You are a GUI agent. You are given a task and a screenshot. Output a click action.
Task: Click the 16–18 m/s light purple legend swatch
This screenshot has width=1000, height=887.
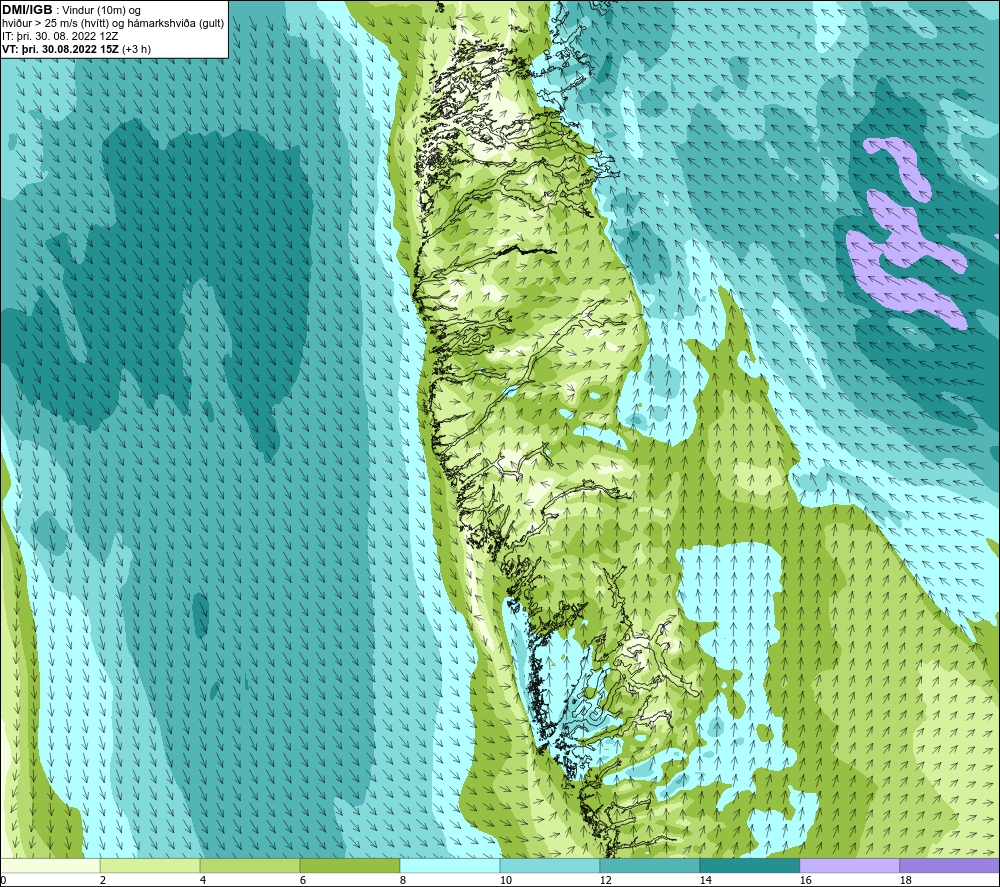point(849,865)
